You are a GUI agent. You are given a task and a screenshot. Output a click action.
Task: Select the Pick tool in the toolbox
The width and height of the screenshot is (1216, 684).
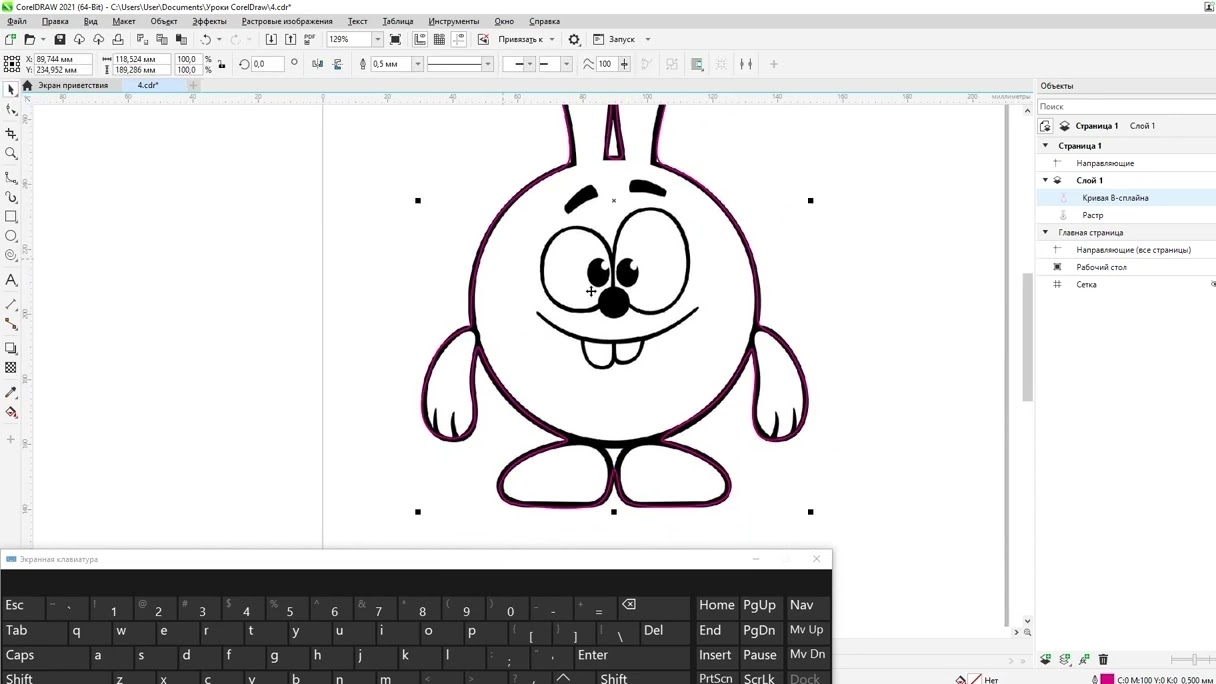[11, 90]
